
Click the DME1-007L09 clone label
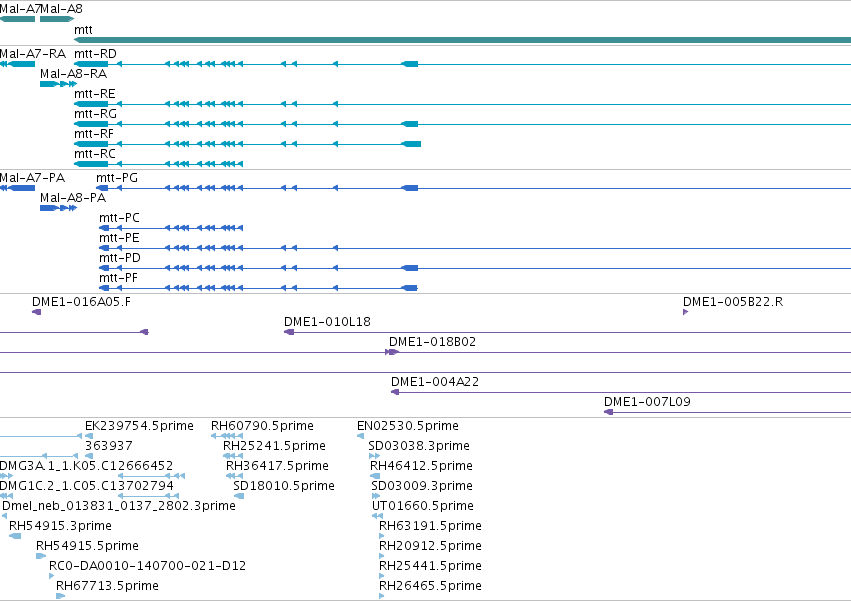[647, 402]
